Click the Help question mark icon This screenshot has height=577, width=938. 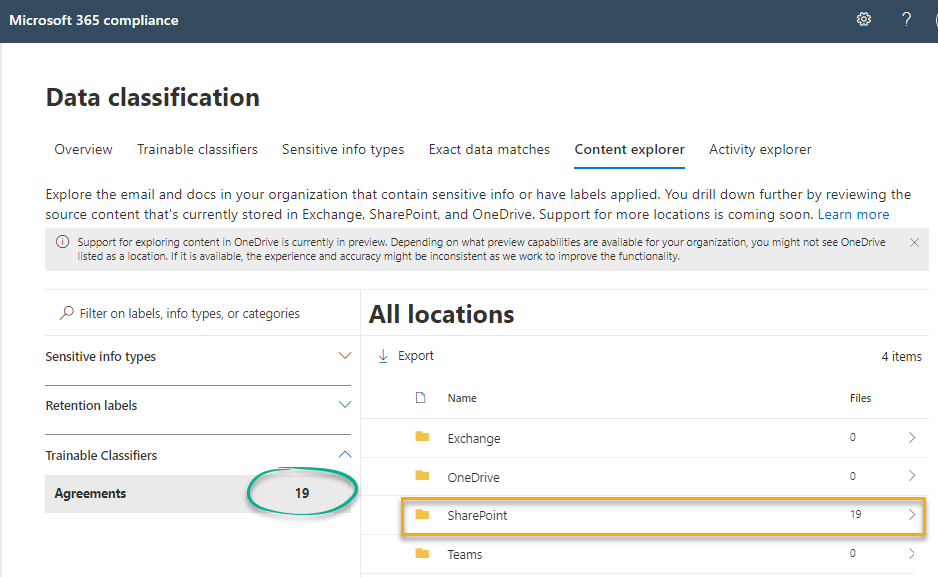tap(905, 19)
